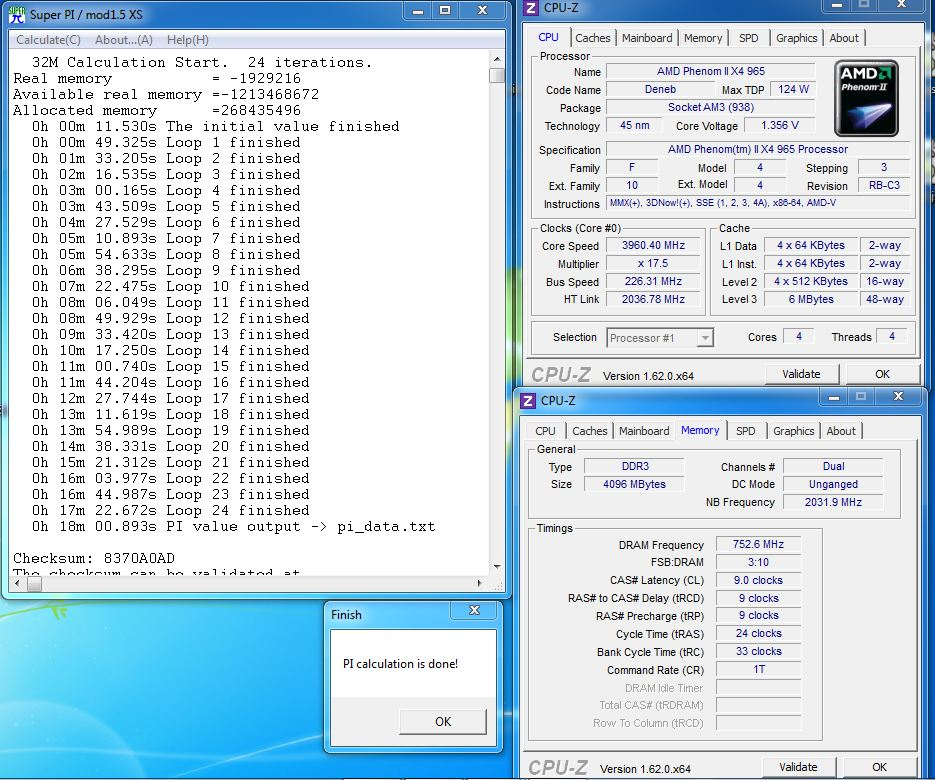This screenshot has width=935, height=780.
Task: Click the Super PI vertical scrollbar thumb
Action: pyautogui.click(x=497, y=76)
